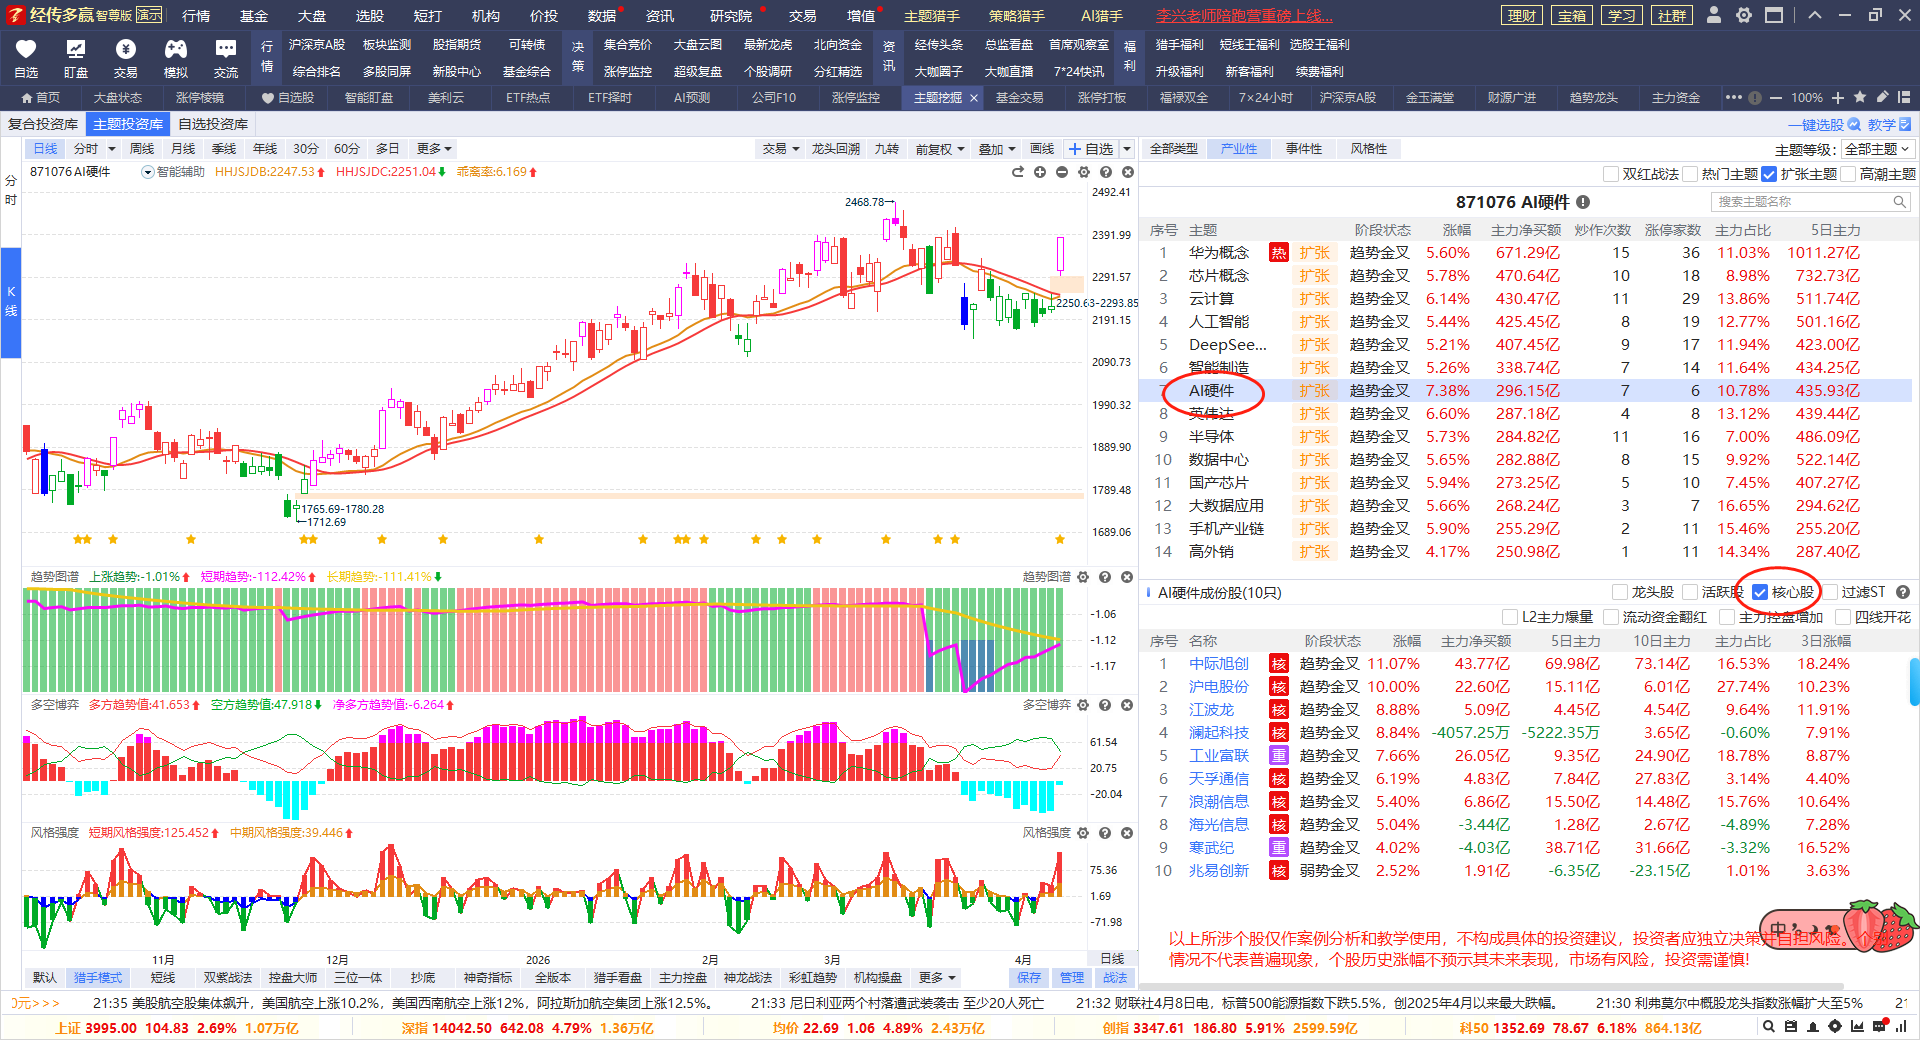1920x1040 pixels.
Task: Click the user account profile icon
Action: [x=1714, y=15]
